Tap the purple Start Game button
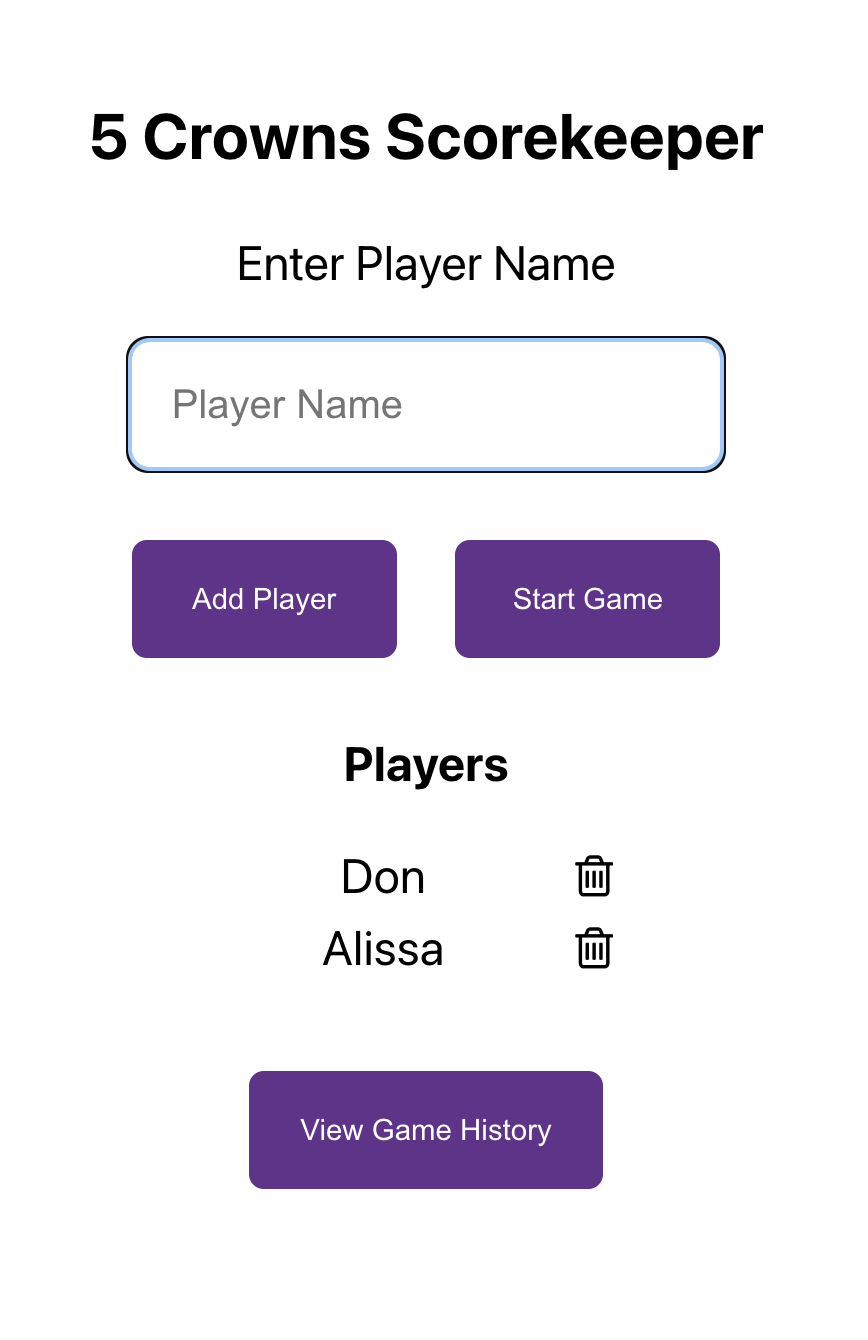Screen dimensions: 868x1340 coord(587,599)
